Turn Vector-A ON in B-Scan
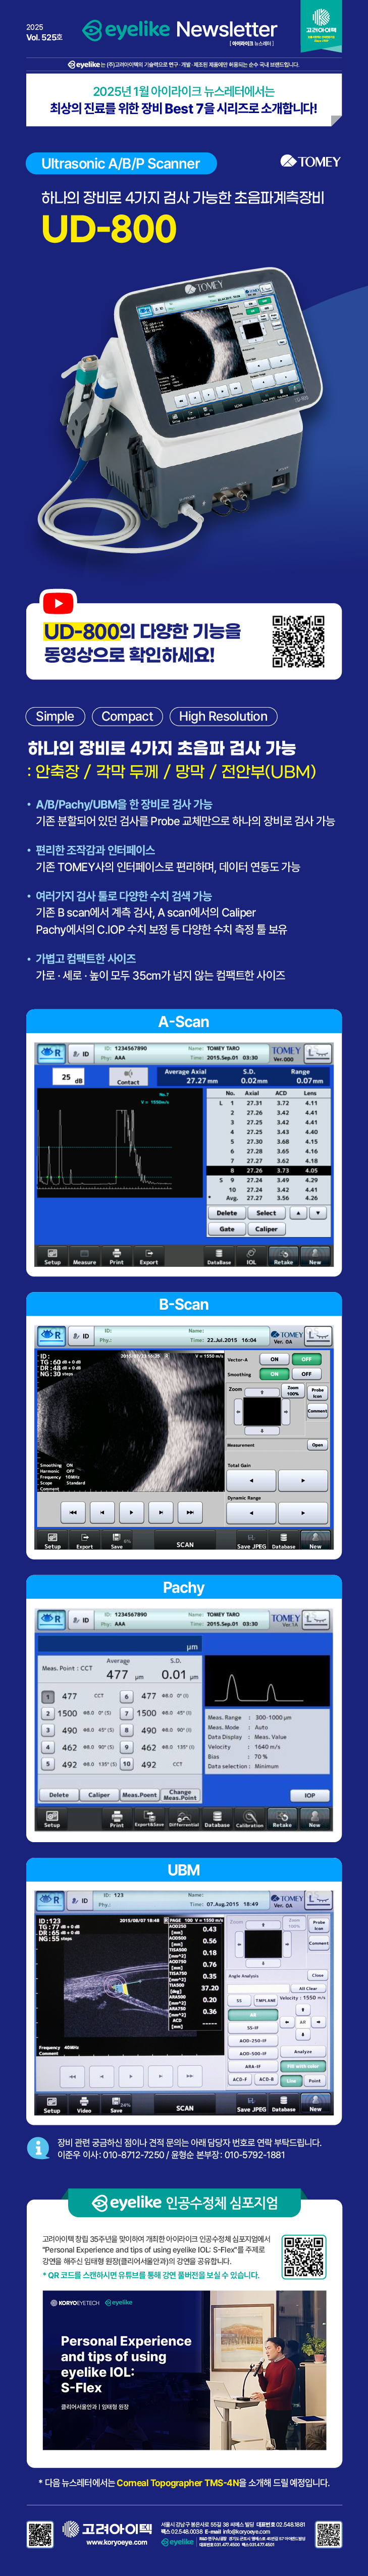 274,1359
